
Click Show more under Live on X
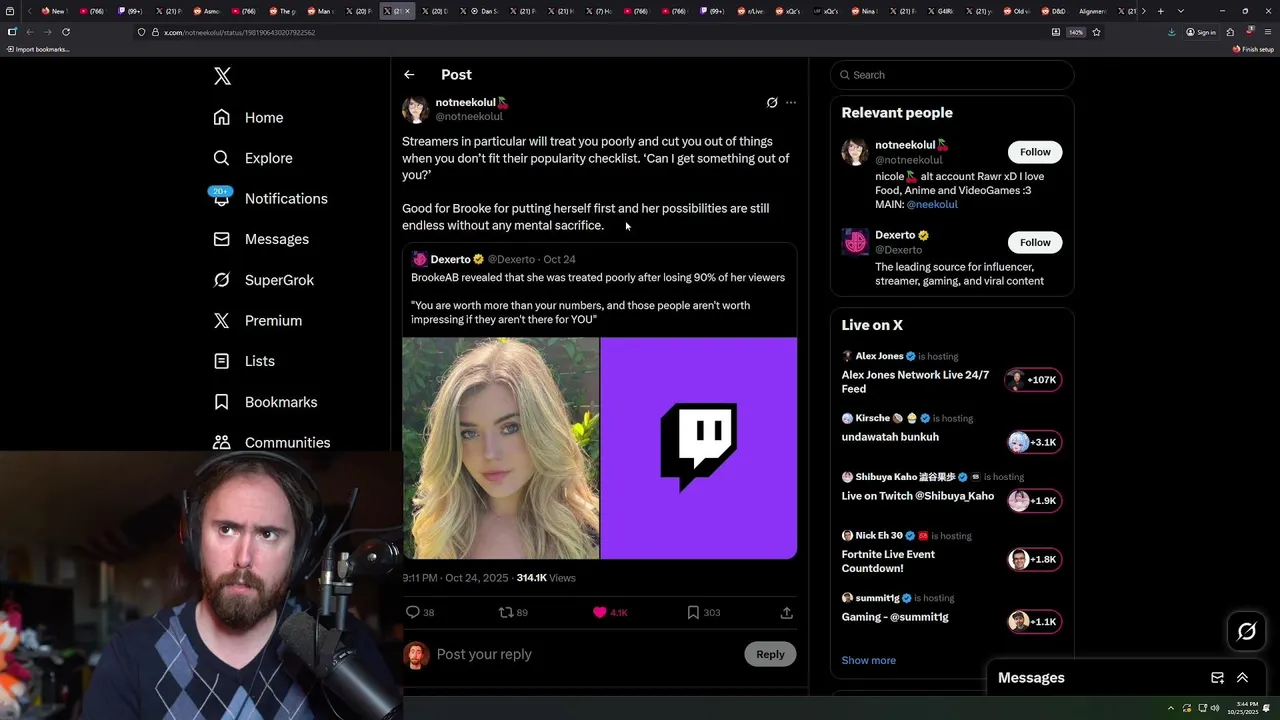868,660
